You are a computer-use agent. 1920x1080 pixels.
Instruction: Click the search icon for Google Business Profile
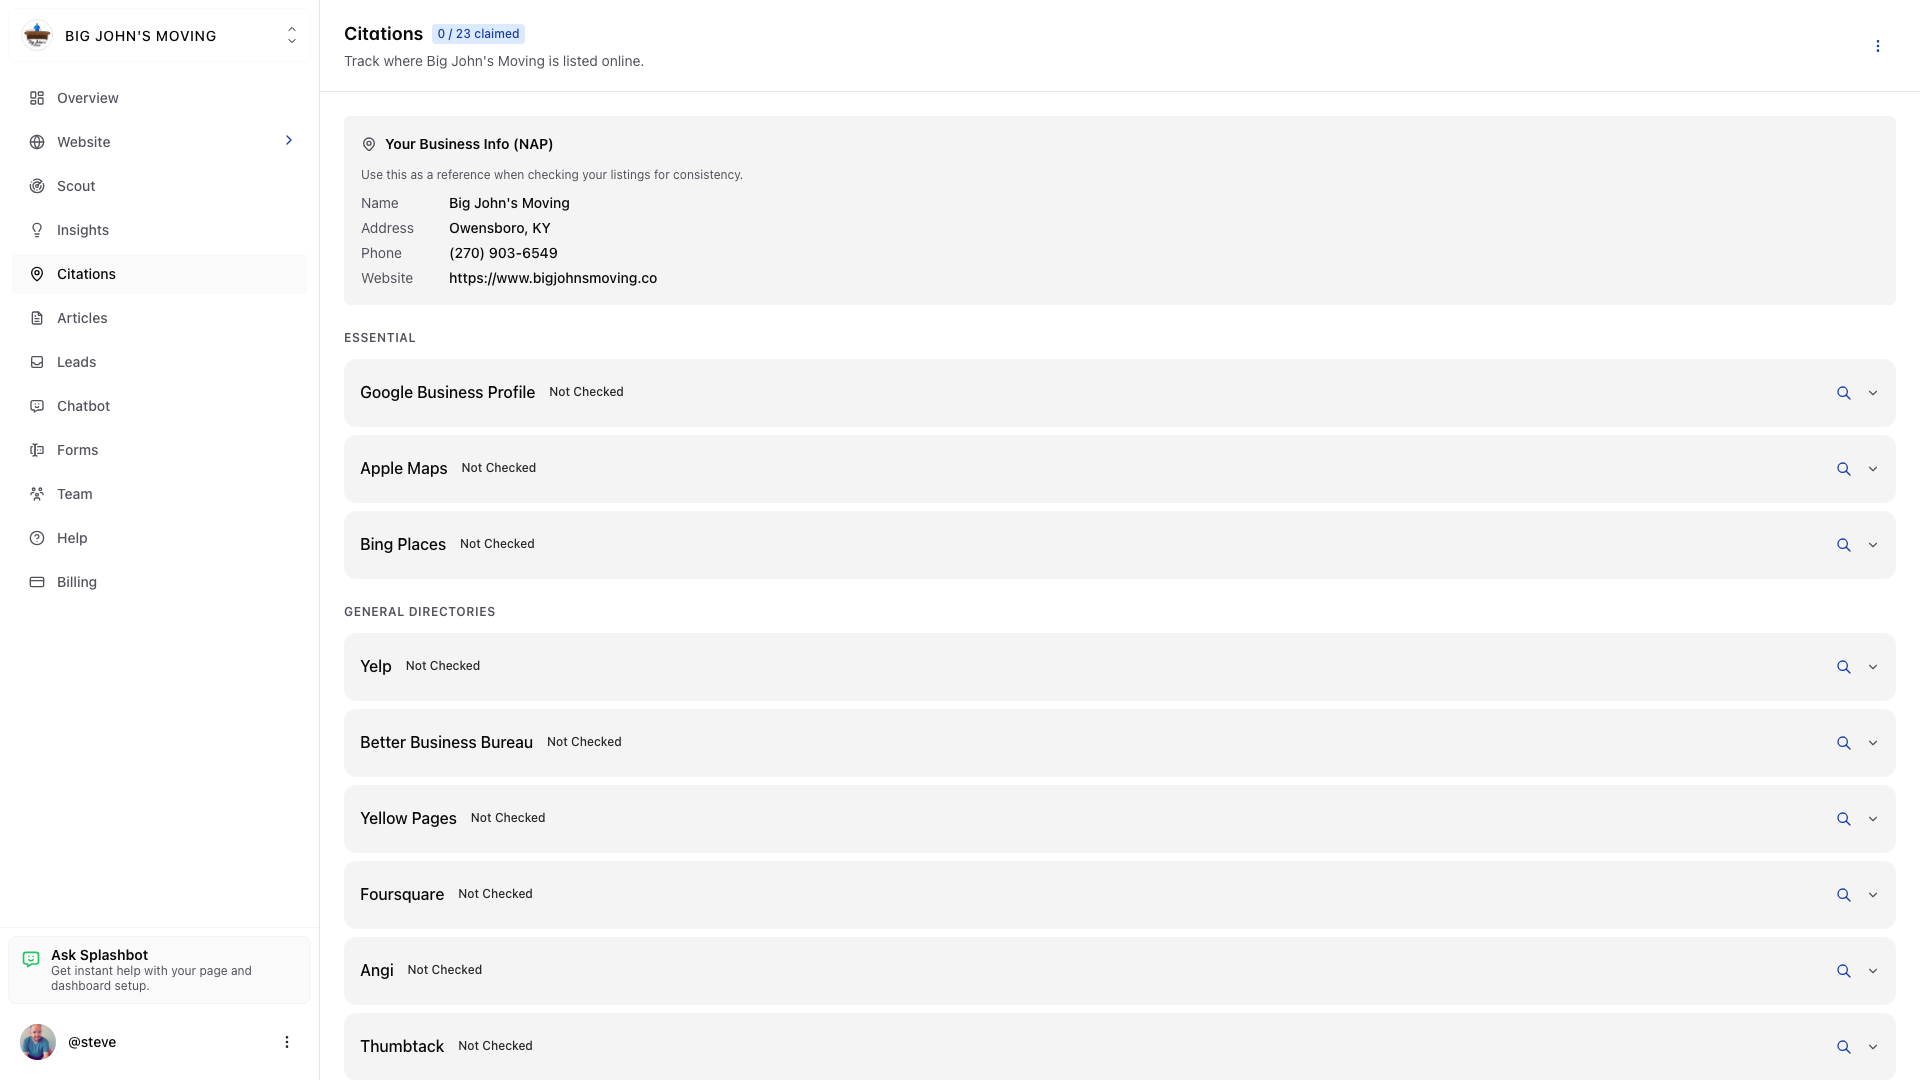pyautogui.click(x=1844, y=393)
